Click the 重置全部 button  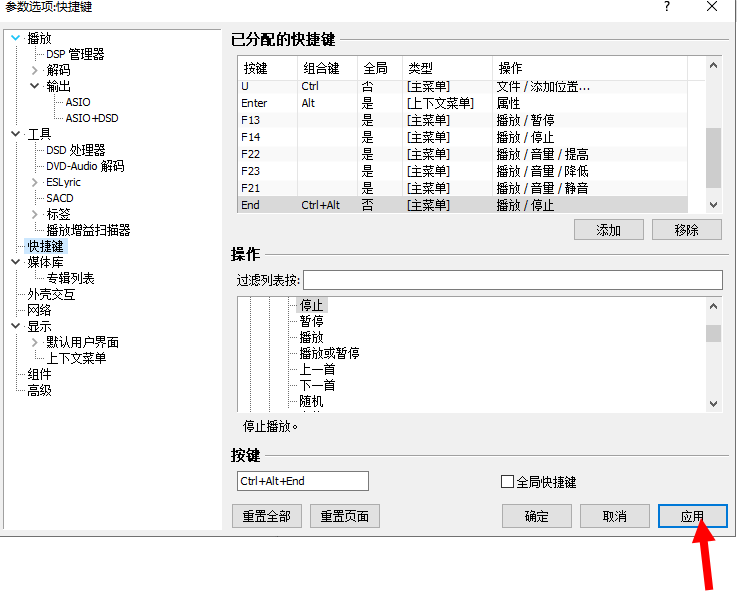click(266, 516)
